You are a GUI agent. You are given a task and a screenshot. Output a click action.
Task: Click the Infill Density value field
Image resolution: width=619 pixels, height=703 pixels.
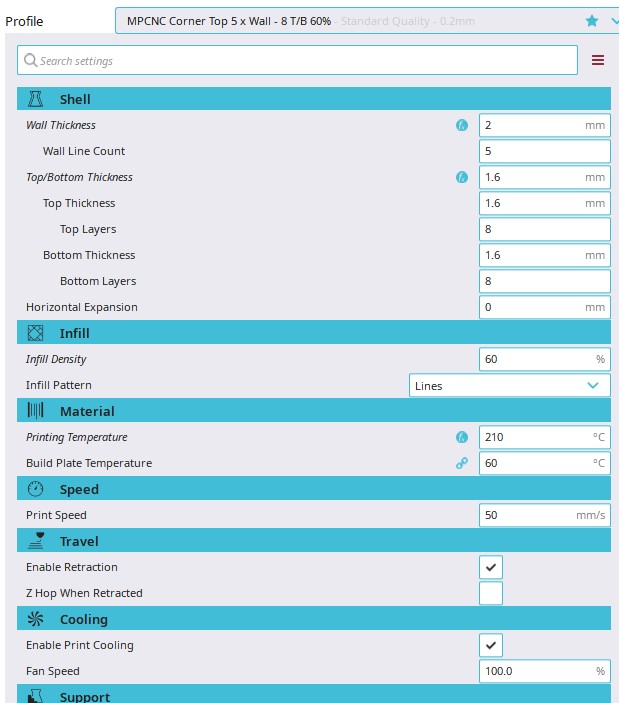tap(535, 359)
